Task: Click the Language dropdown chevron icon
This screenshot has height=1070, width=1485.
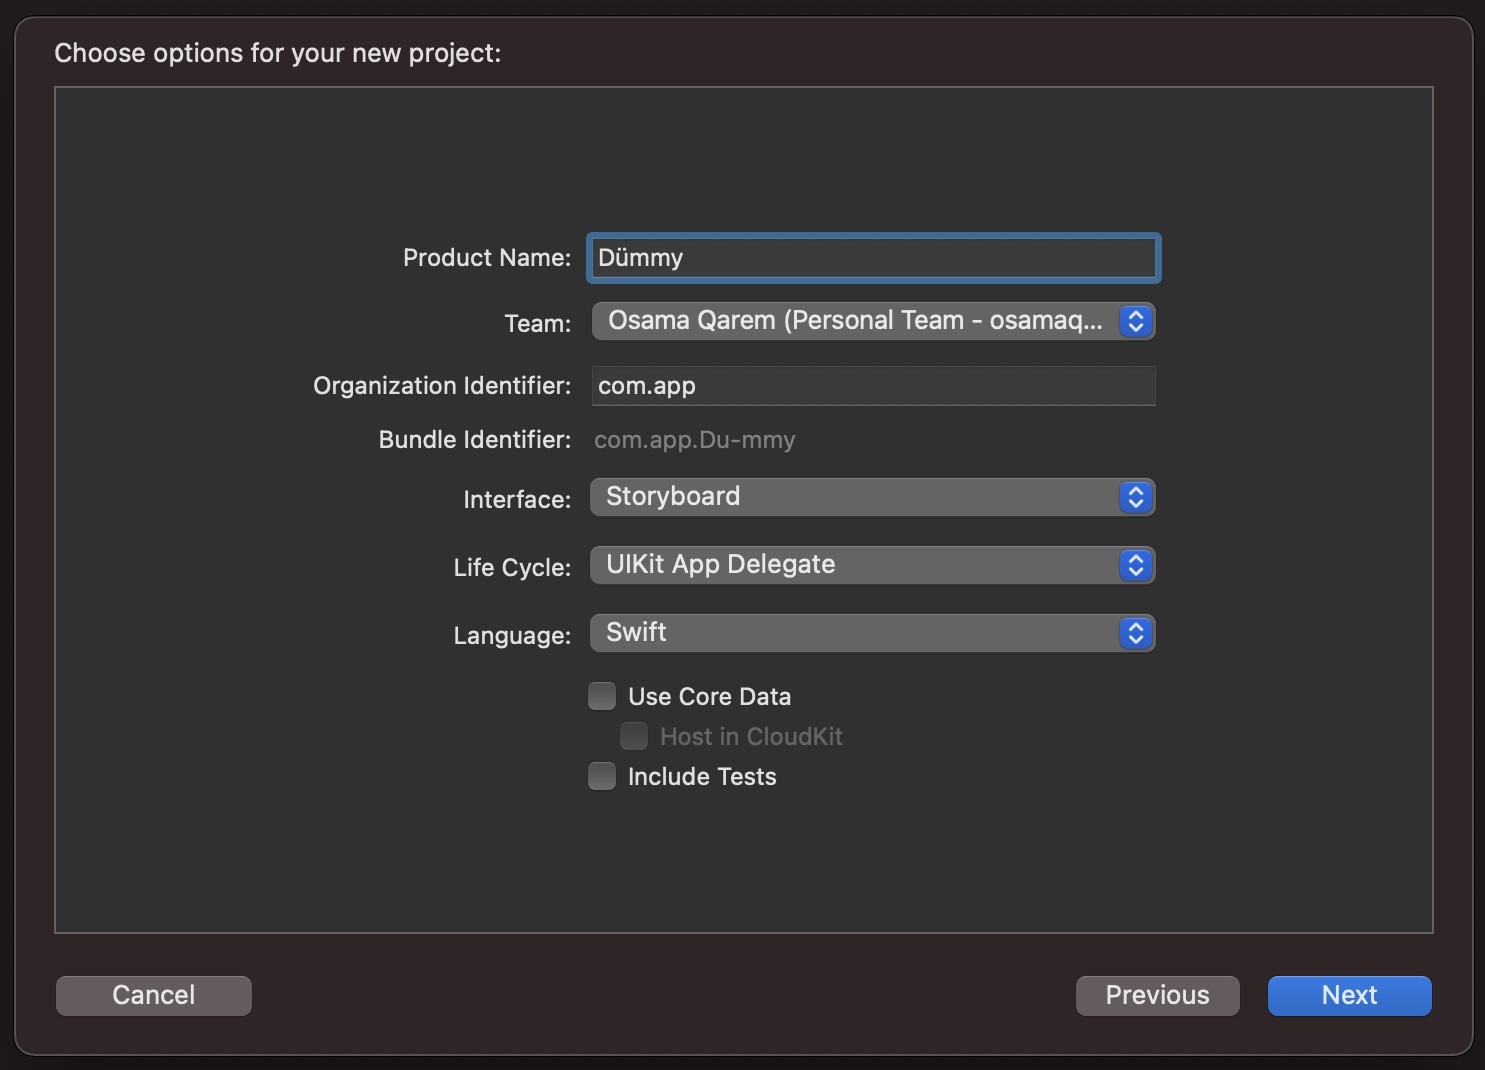Action: click(x=1135, y=632)
